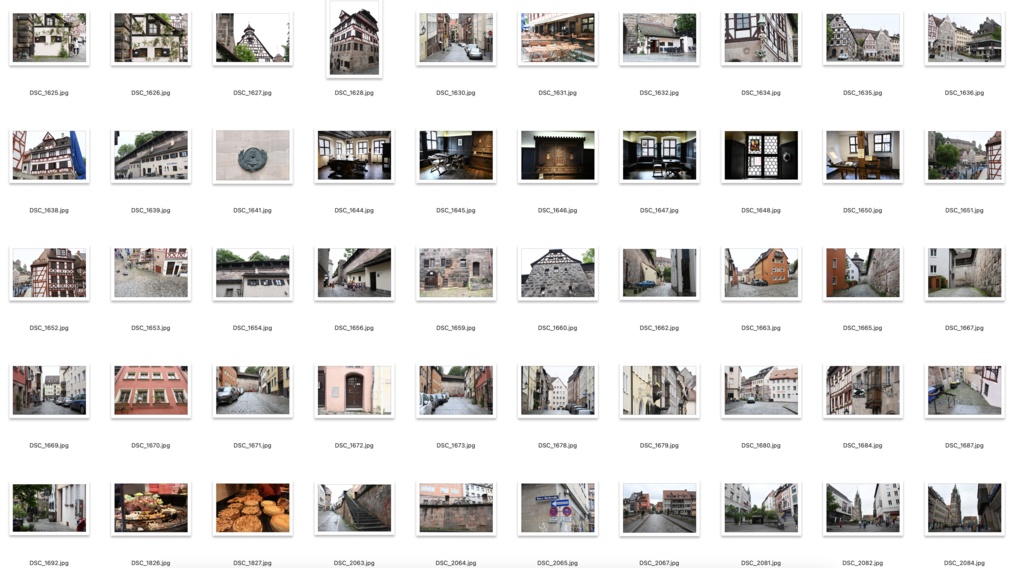The image size is (1024, 568).
Task: Select the DSC_1625.jpg photo thumbnail
Action: point(49,38)
